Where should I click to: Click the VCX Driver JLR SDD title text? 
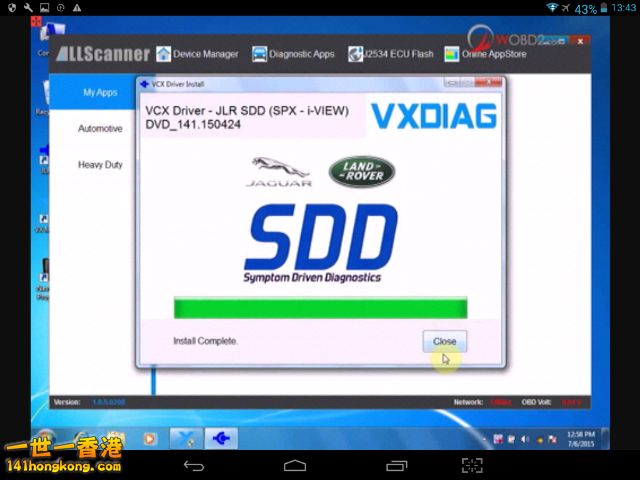click(247, 117)
